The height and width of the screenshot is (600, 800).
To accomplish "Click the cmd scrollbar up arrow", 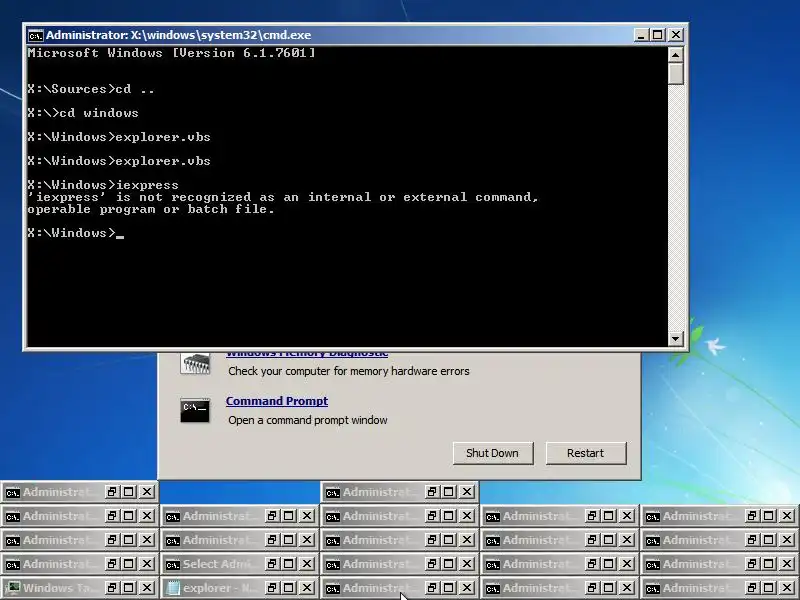I will [676, 55].
